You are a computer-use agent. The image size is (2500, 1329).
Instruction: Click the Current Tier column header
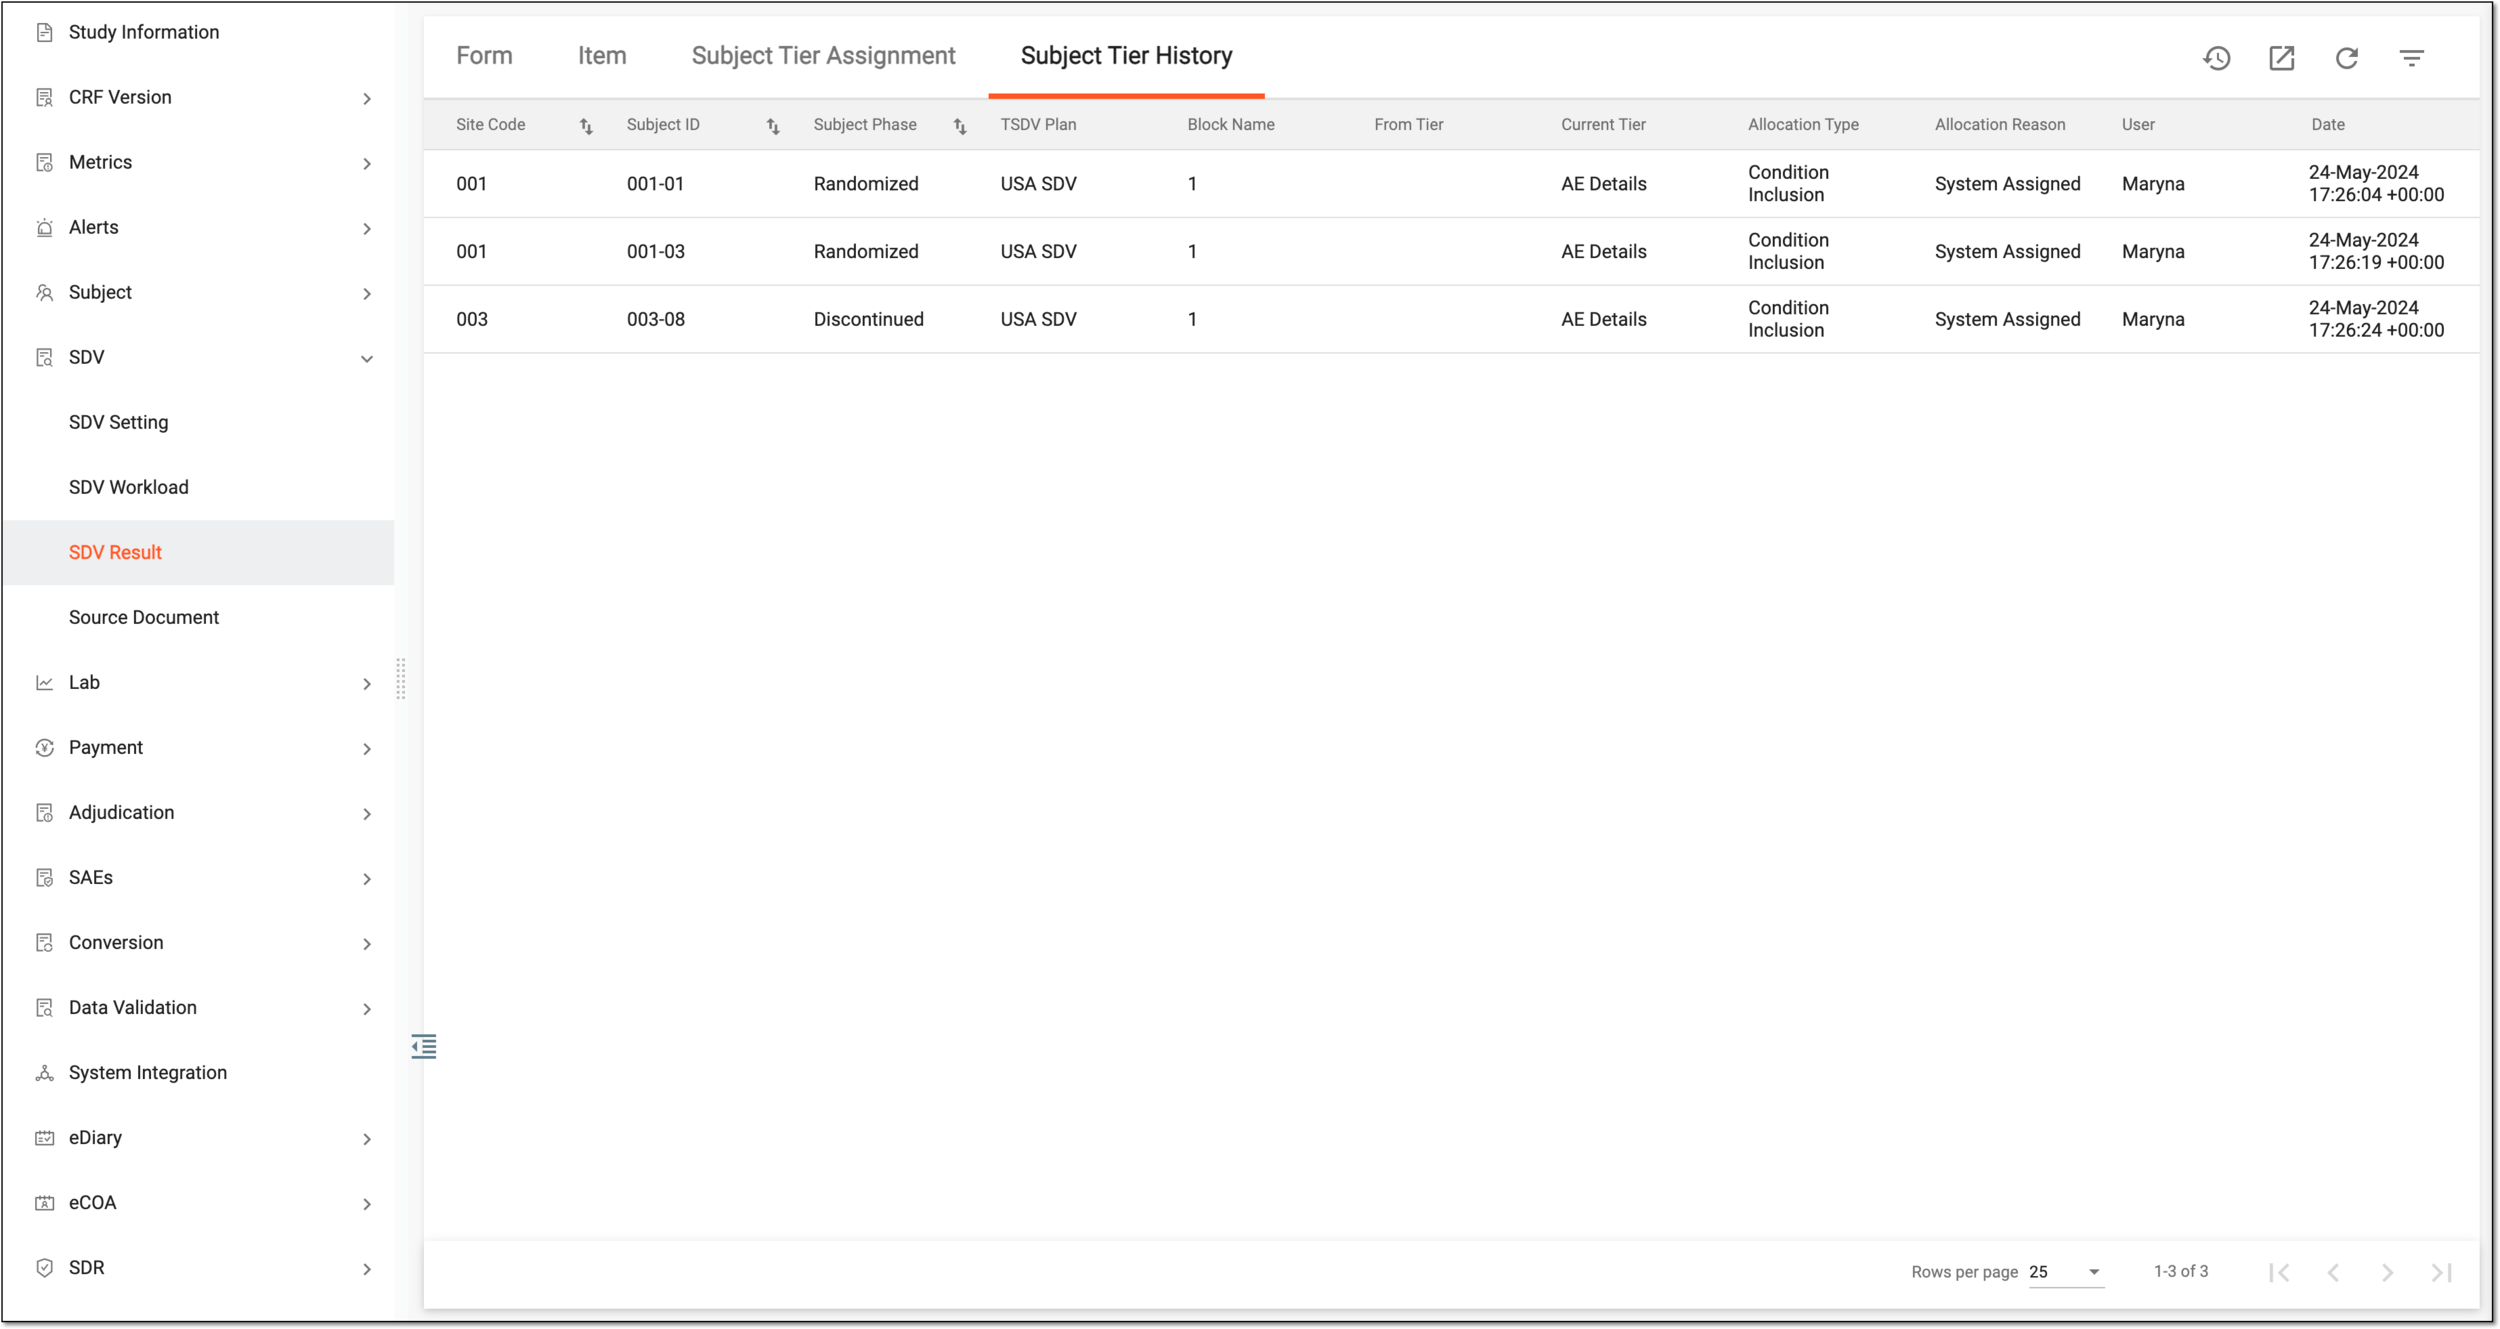click(1602, 125)
